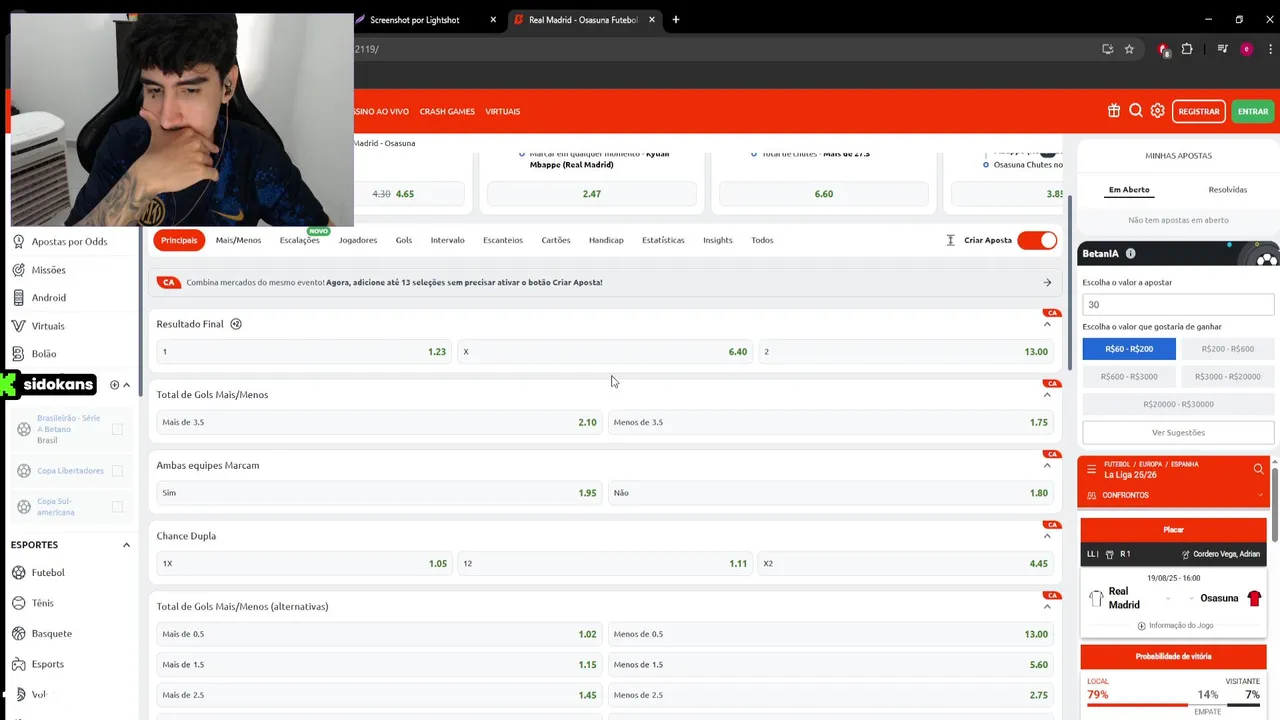
Task: Click the Missões icon in sidebar
Action: (20, 269)
